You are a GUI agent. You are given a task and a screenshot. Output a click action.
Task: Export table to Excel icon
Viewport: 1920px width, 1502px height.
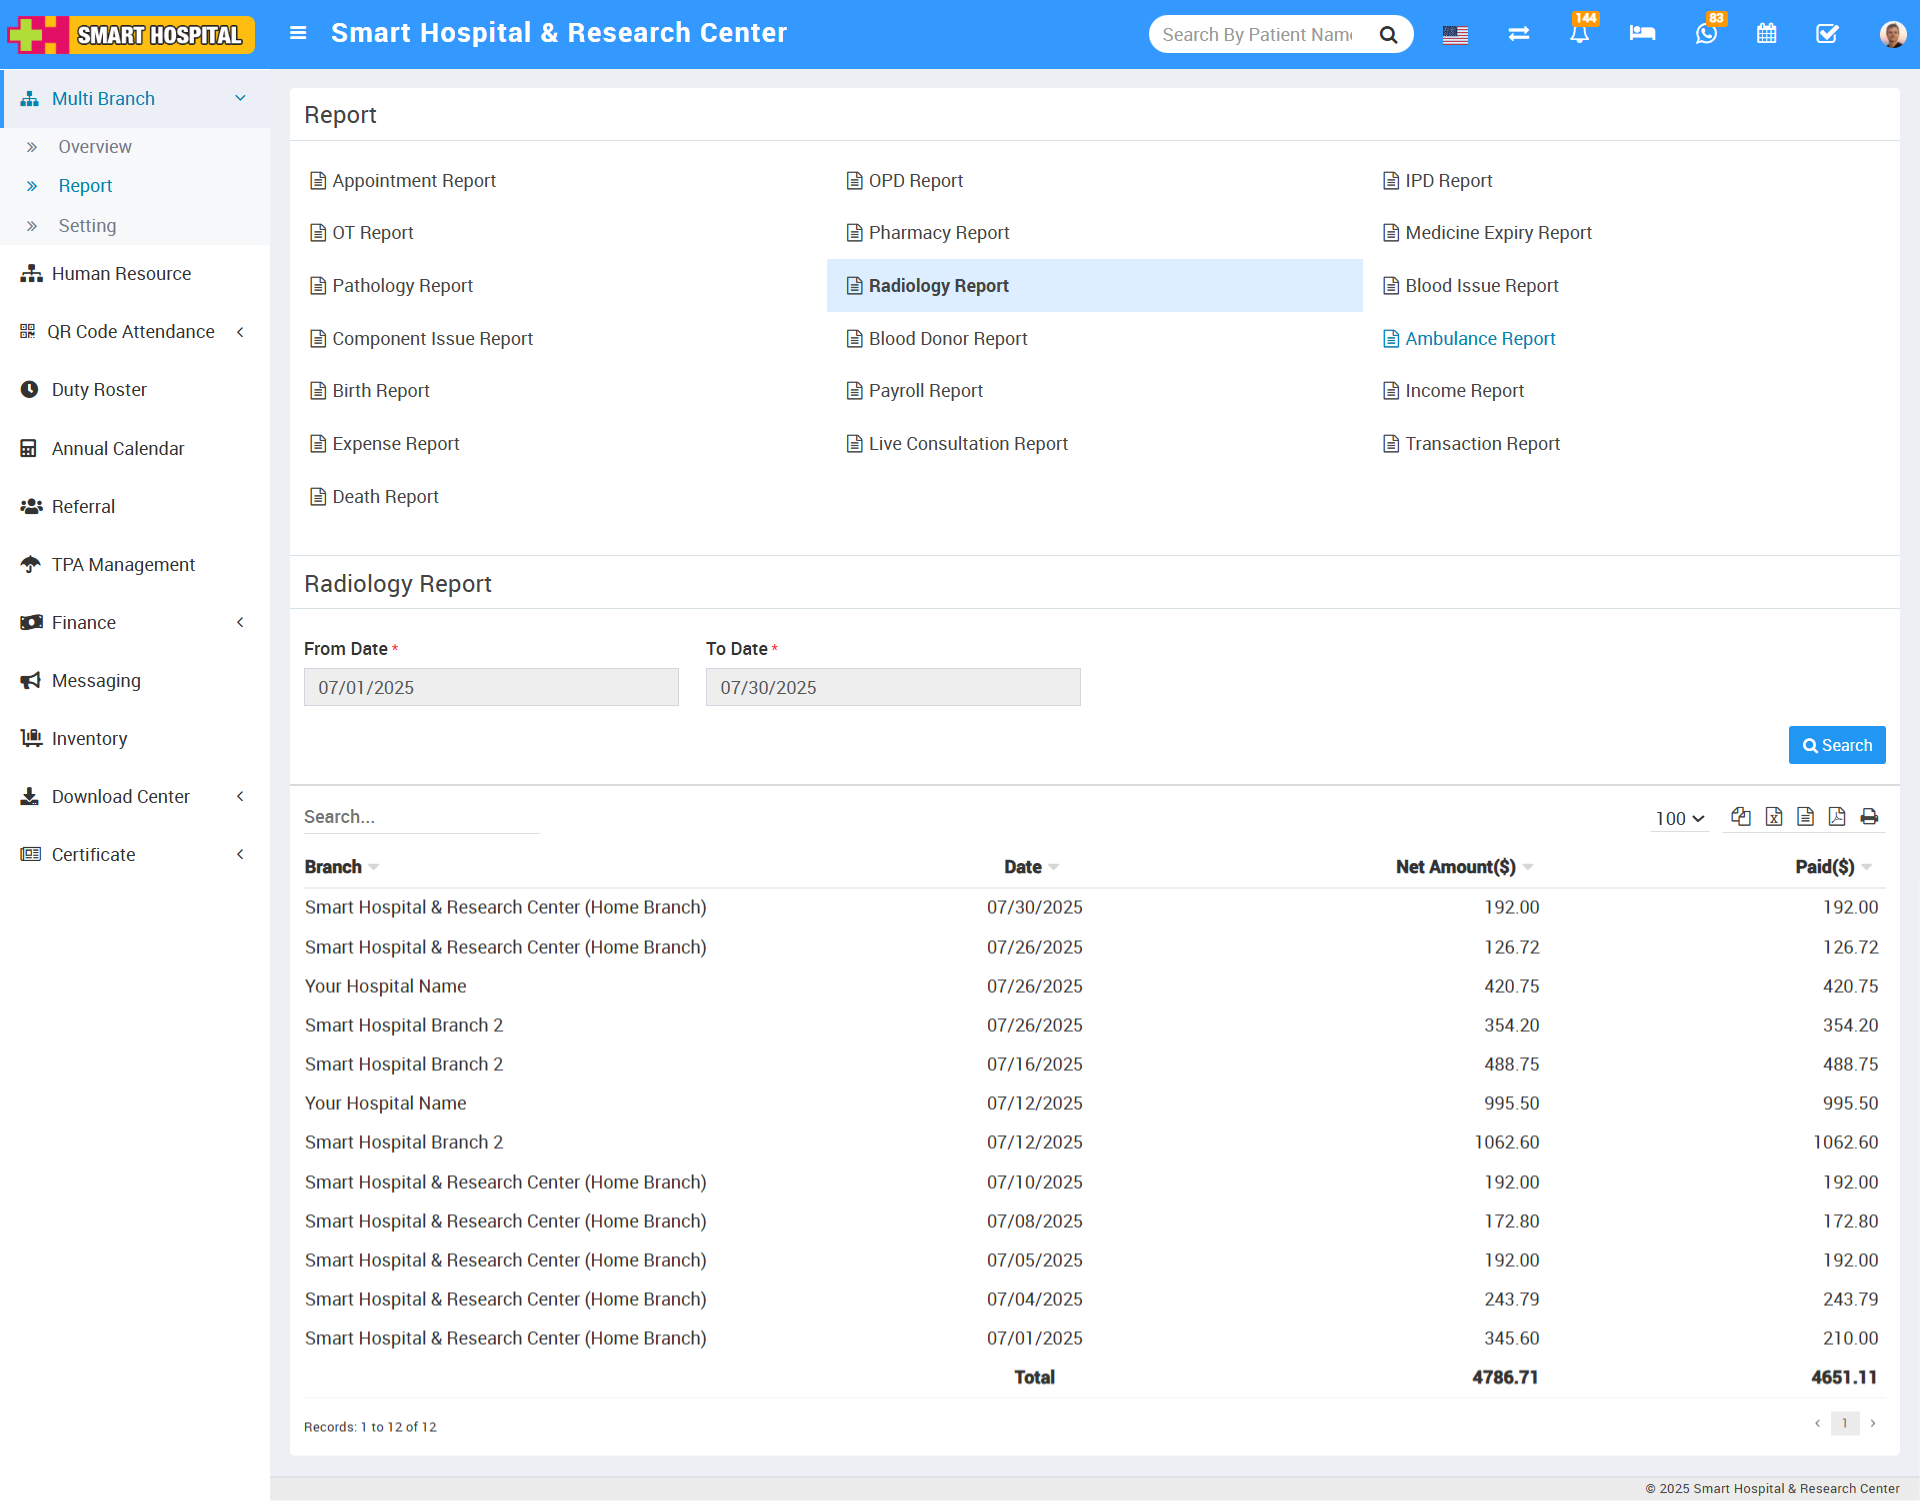point(1774,817)
